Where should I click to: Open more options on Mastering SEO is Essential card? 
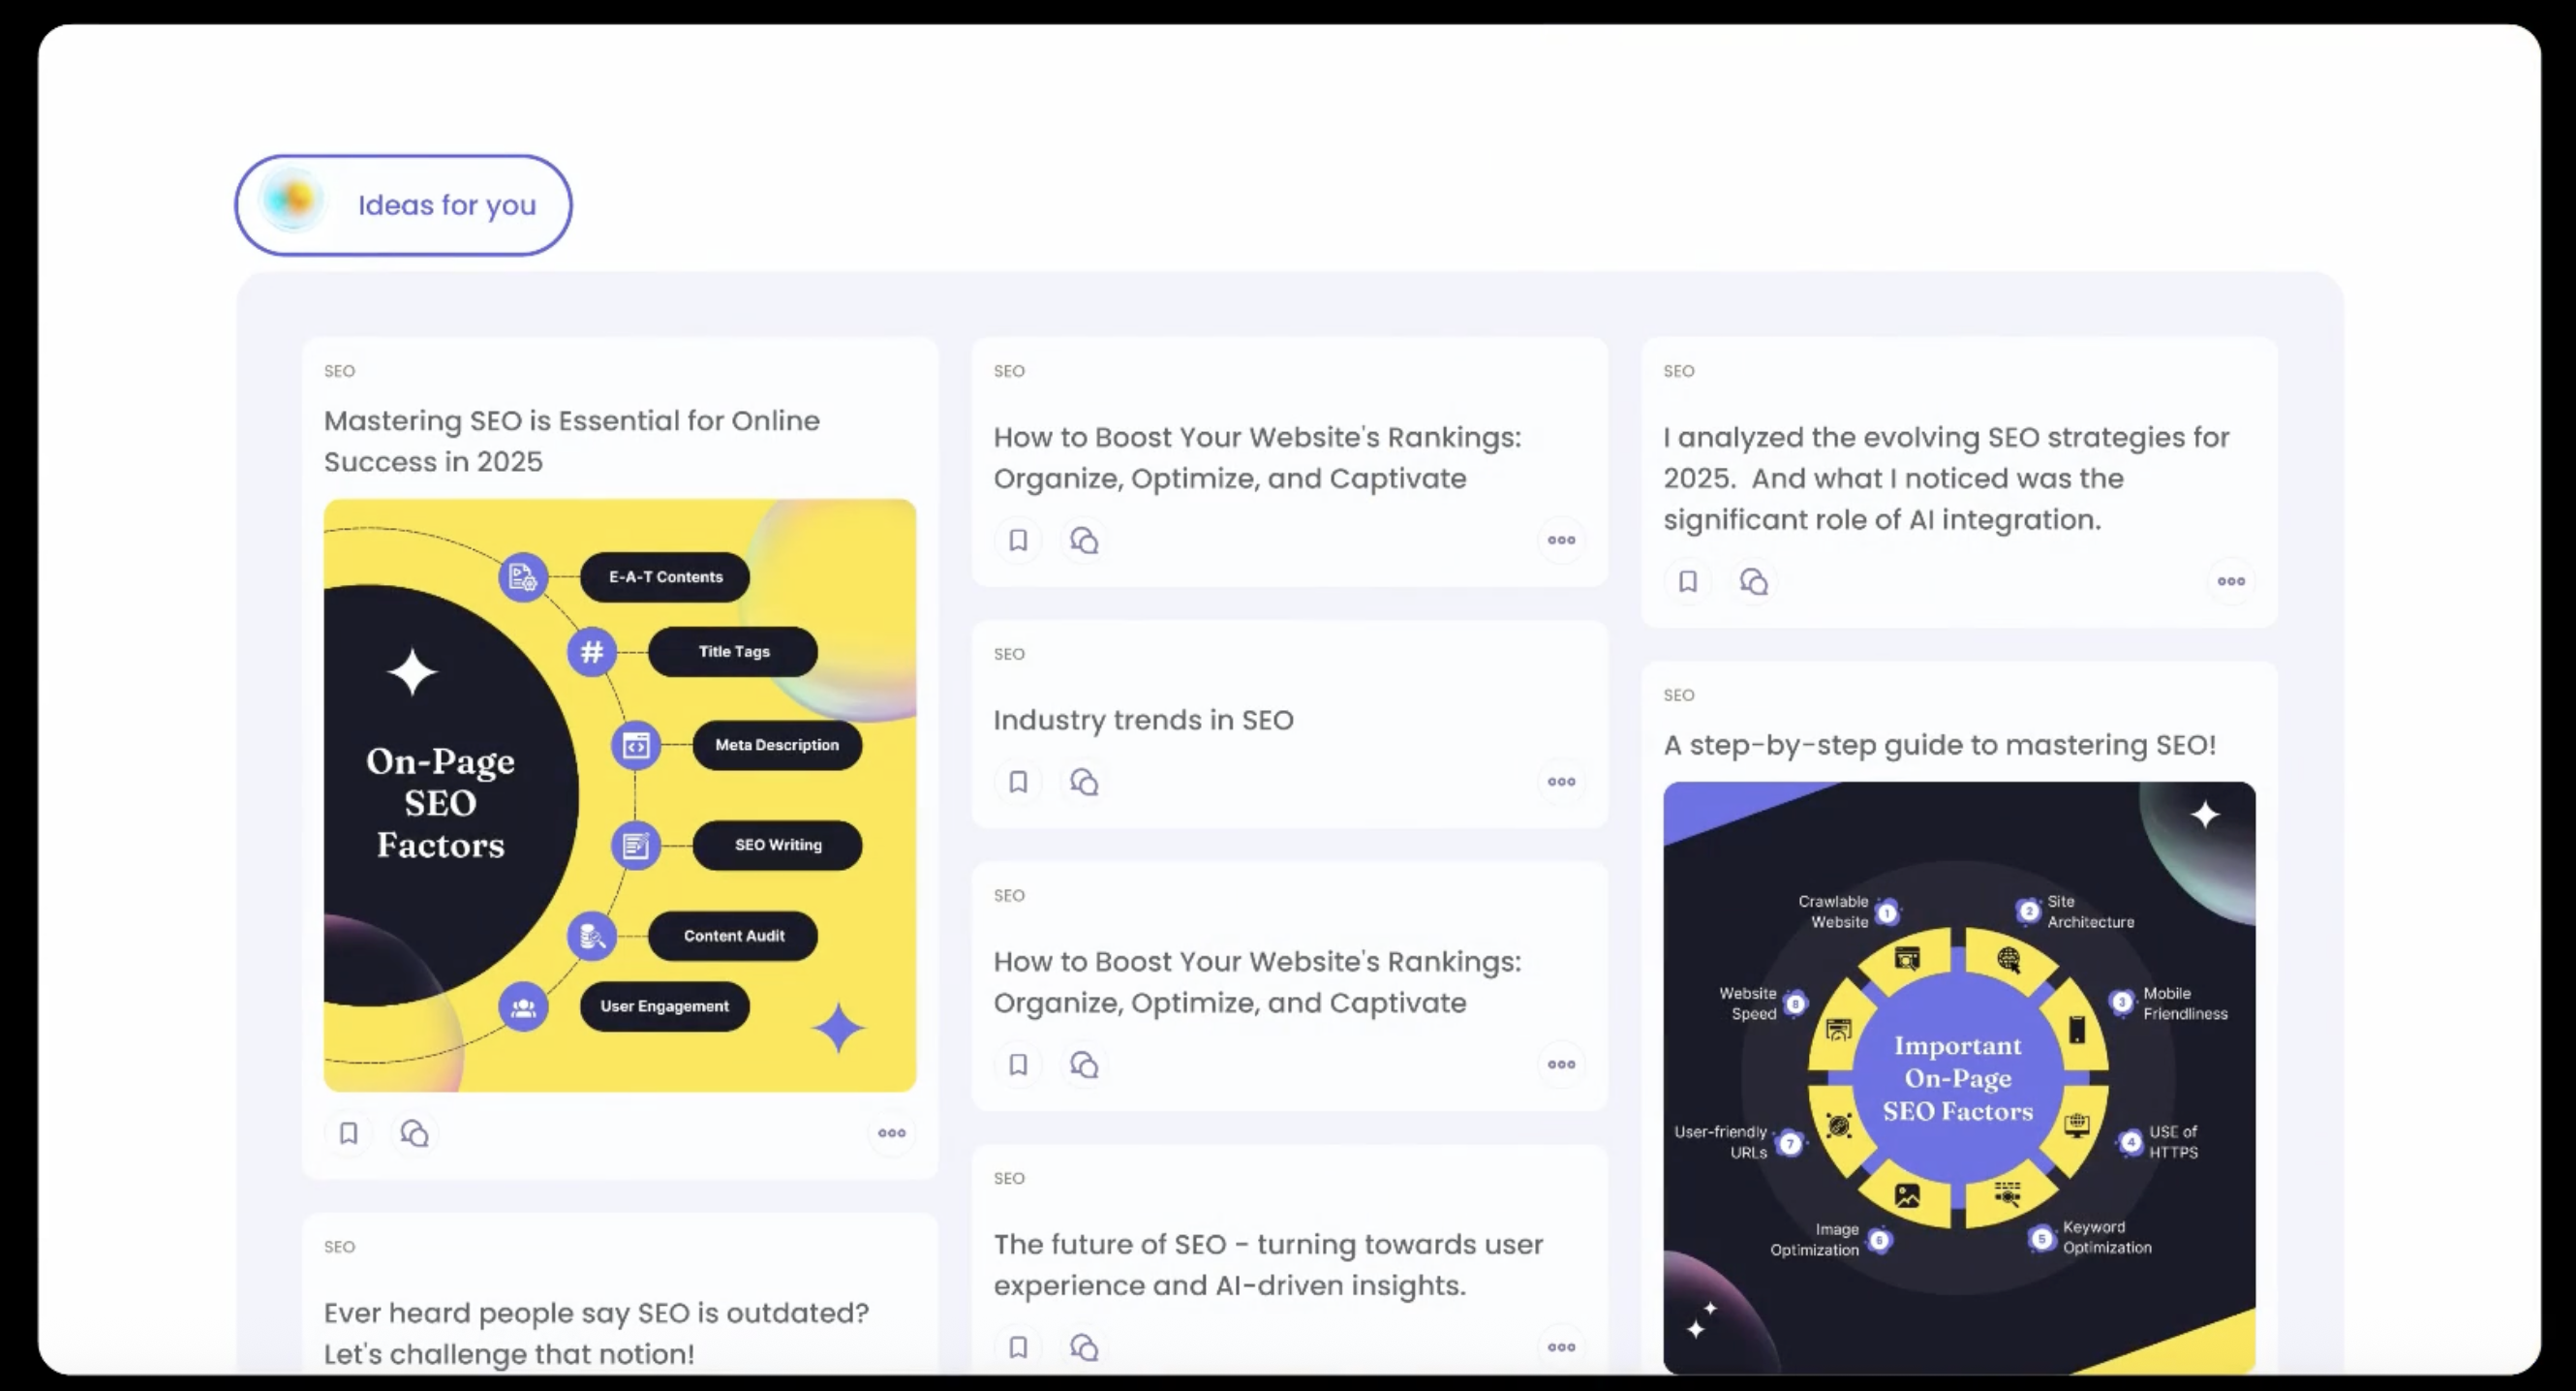coord(892,1133)
